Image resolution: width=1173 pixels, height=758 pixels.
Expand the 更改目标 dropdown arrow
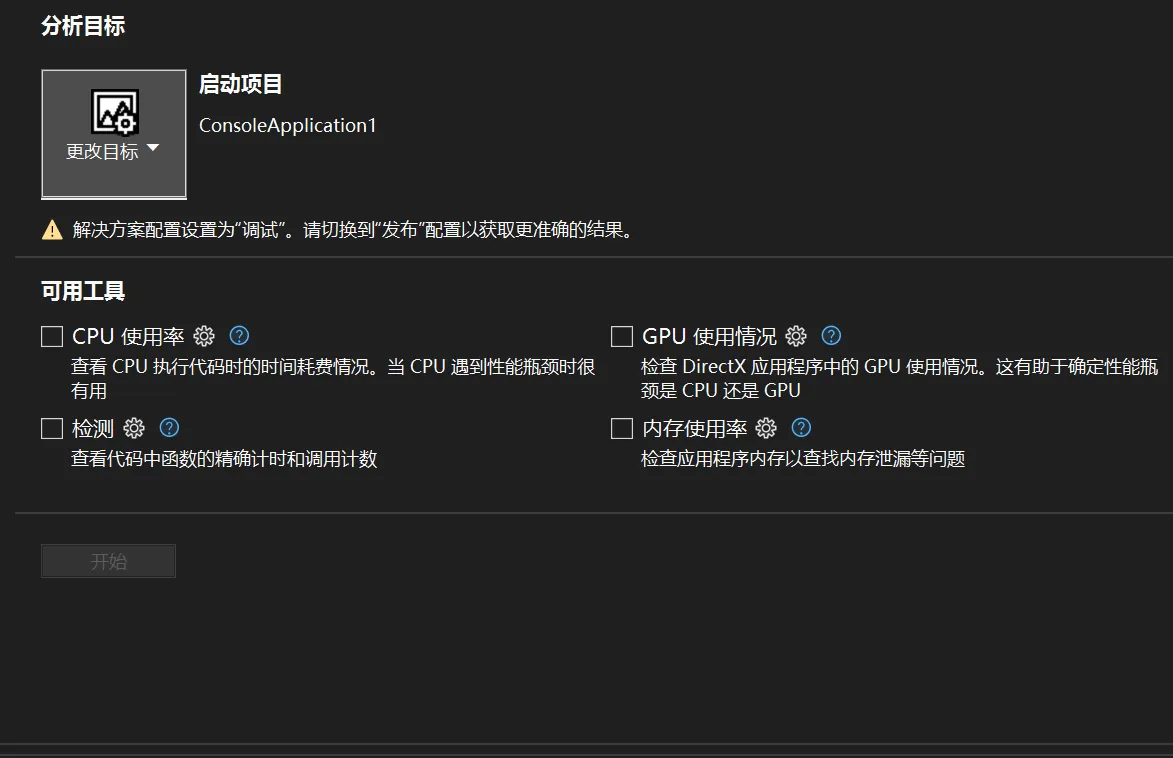[x=153, y=149]
